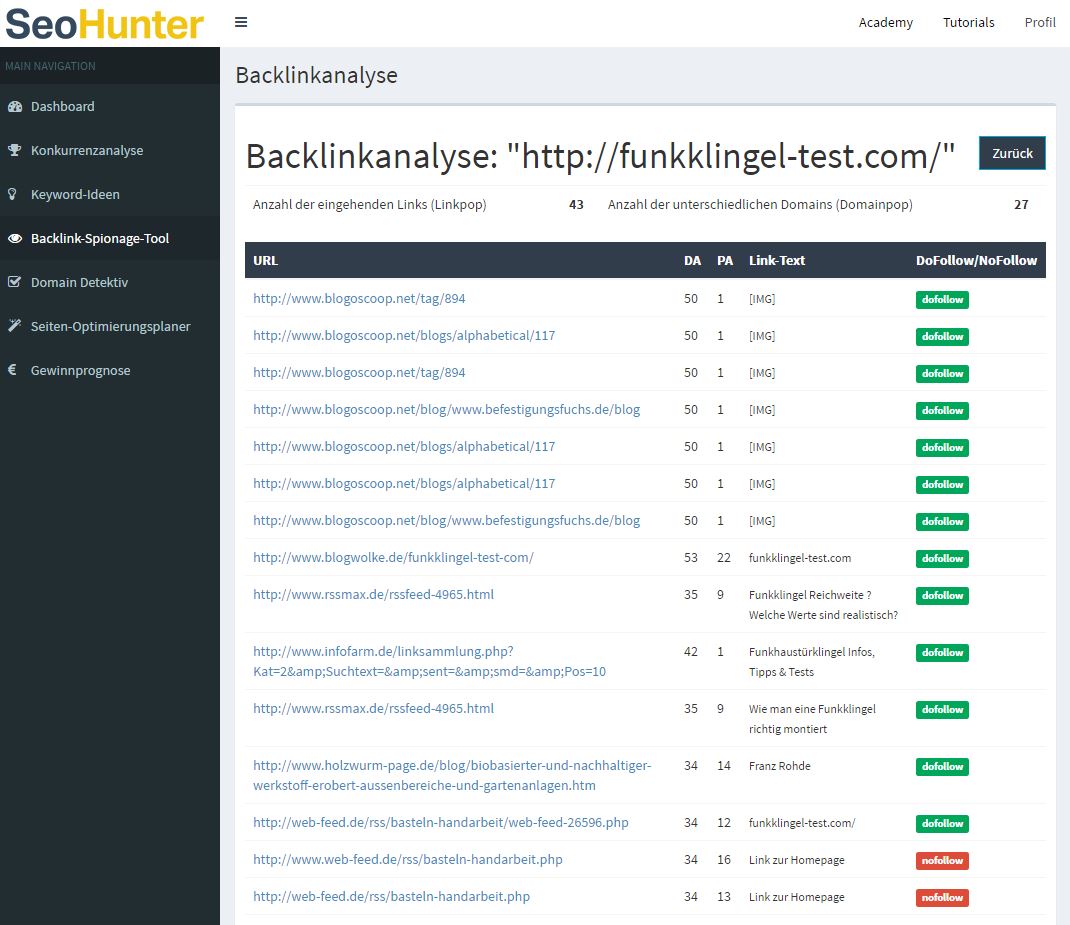Viewport: 1070px width, 925px height.
Task: Open first blogoscoop befestigungsfuchs.de/blog link
Action: click(446, 409)
